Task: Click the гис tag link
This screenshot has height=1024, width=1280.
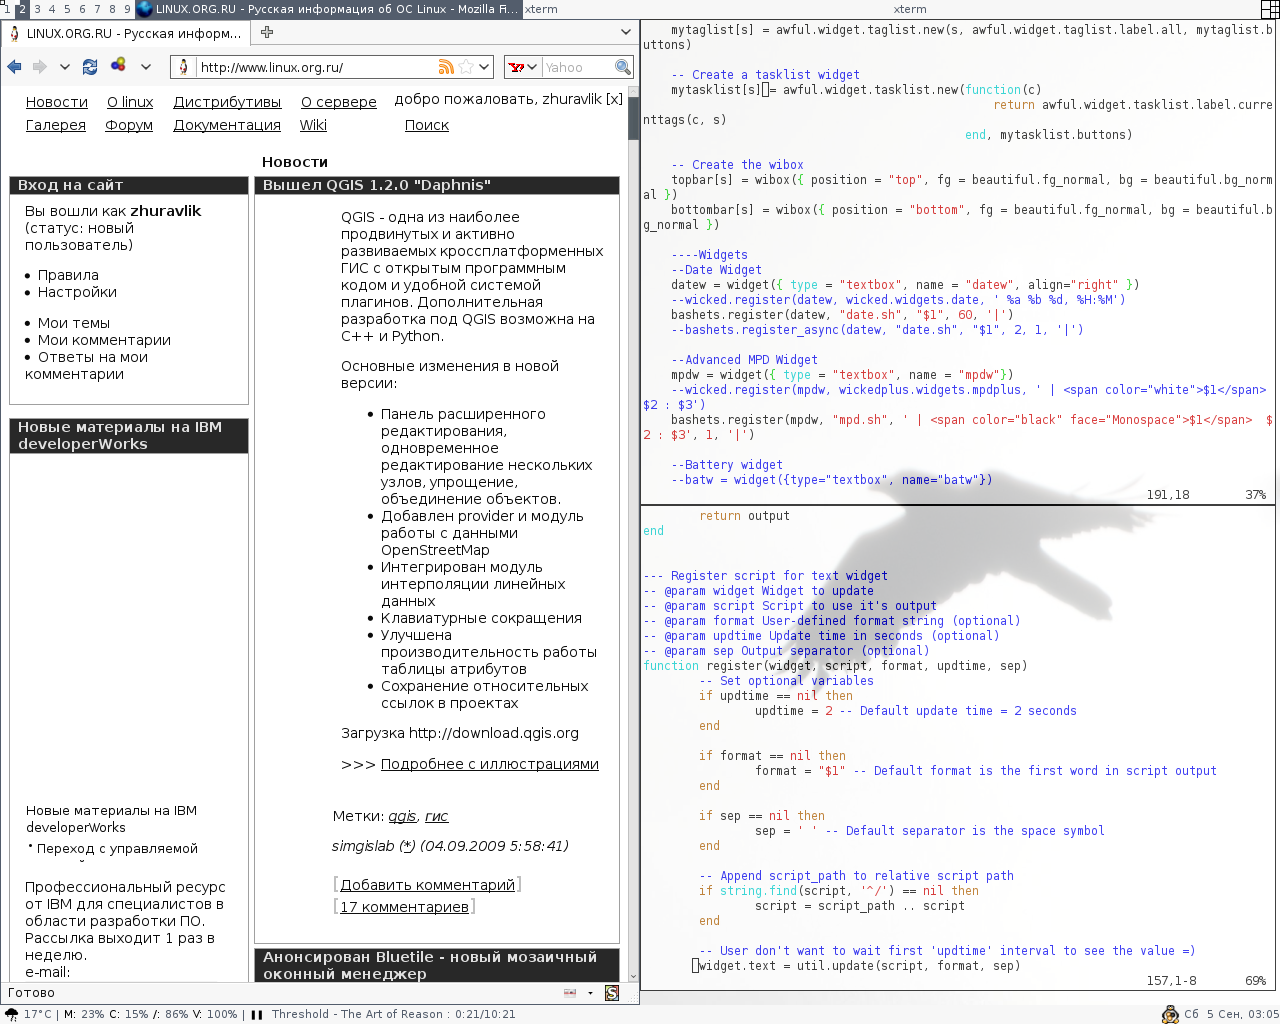Action: 437,816
